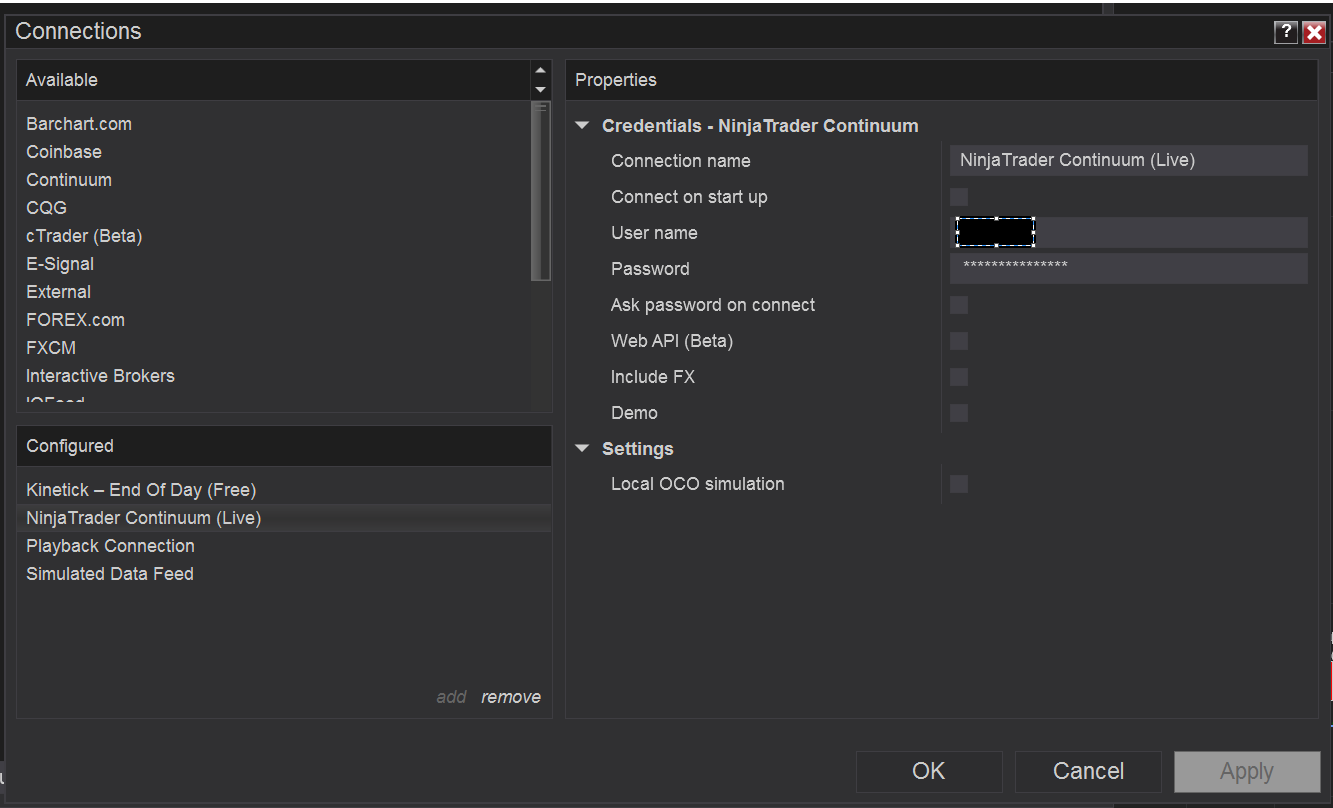Screen dimensions: 1333x808
Task: Select CQG connection type
Action: [x=47, y=208]
